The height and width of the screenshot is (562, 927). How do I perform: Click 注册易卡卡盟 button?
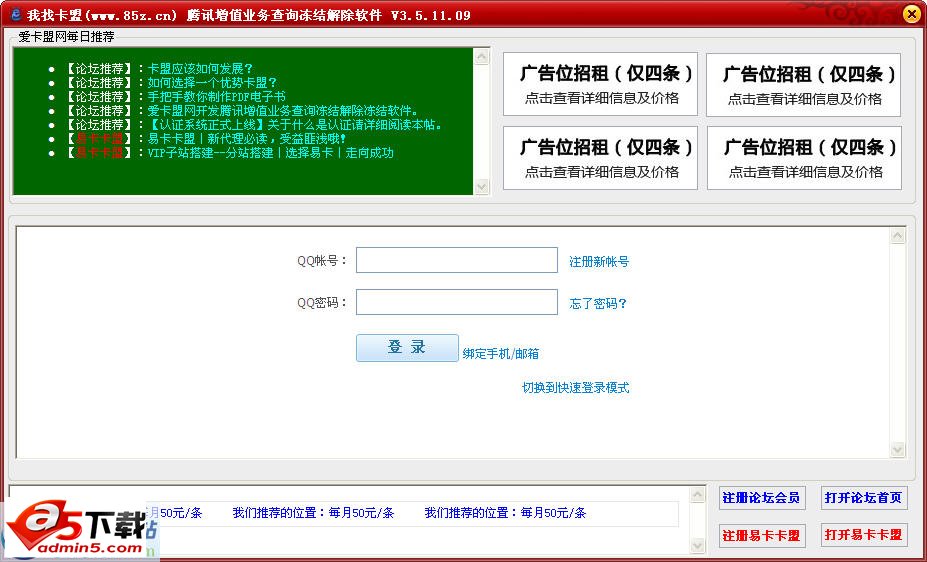(x=761, y=535)
